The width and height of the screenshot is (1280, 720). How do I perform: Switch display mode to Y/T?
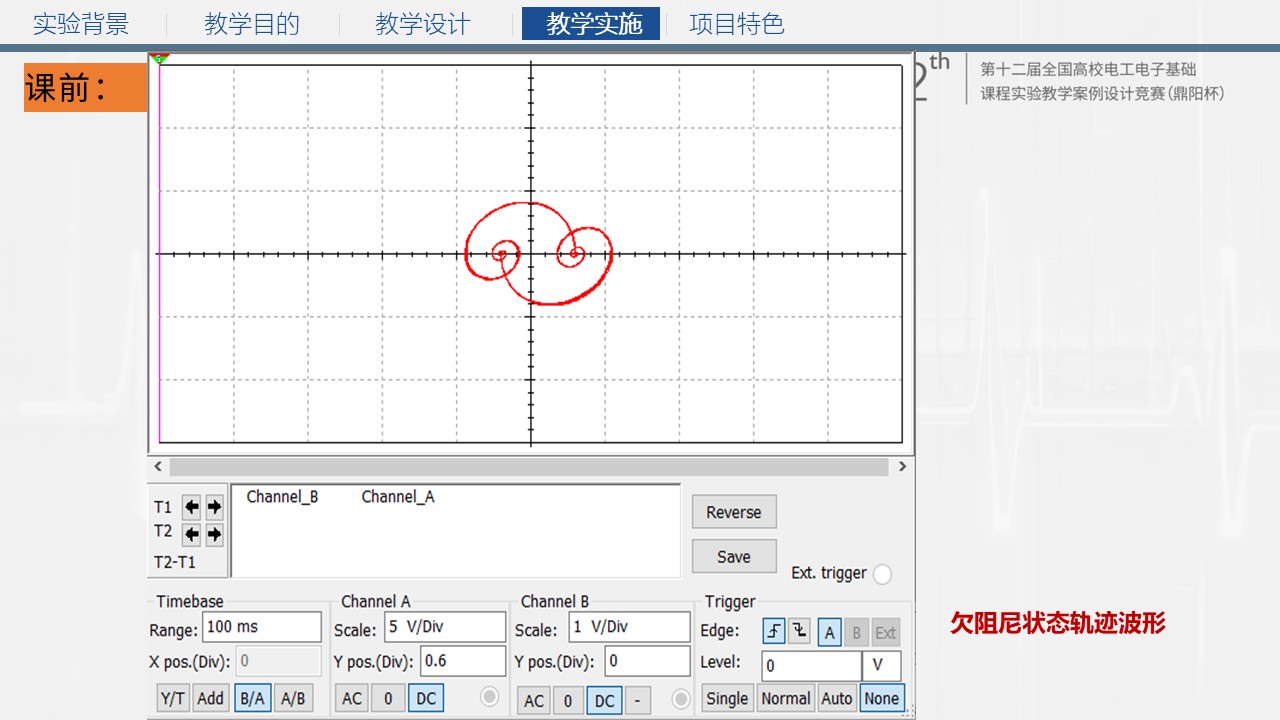coord(174,699)
